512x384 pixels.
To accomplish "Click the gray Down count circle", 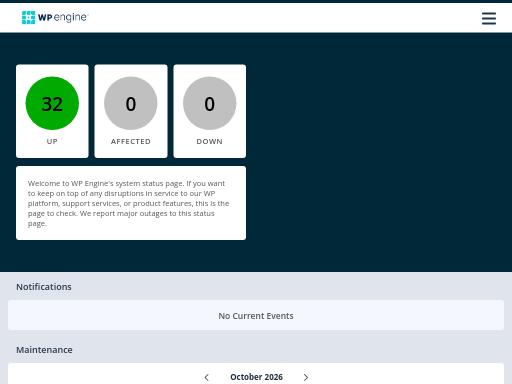I will 210,103.
